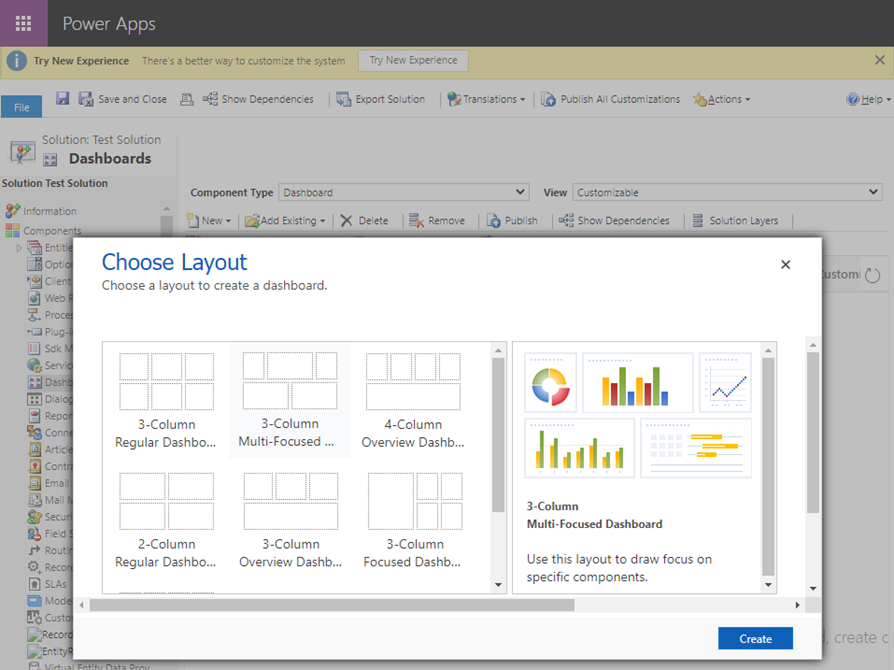Click the Save disk icon in toolbar
Screen dimensions: 894x670
[x=63, y=99]
